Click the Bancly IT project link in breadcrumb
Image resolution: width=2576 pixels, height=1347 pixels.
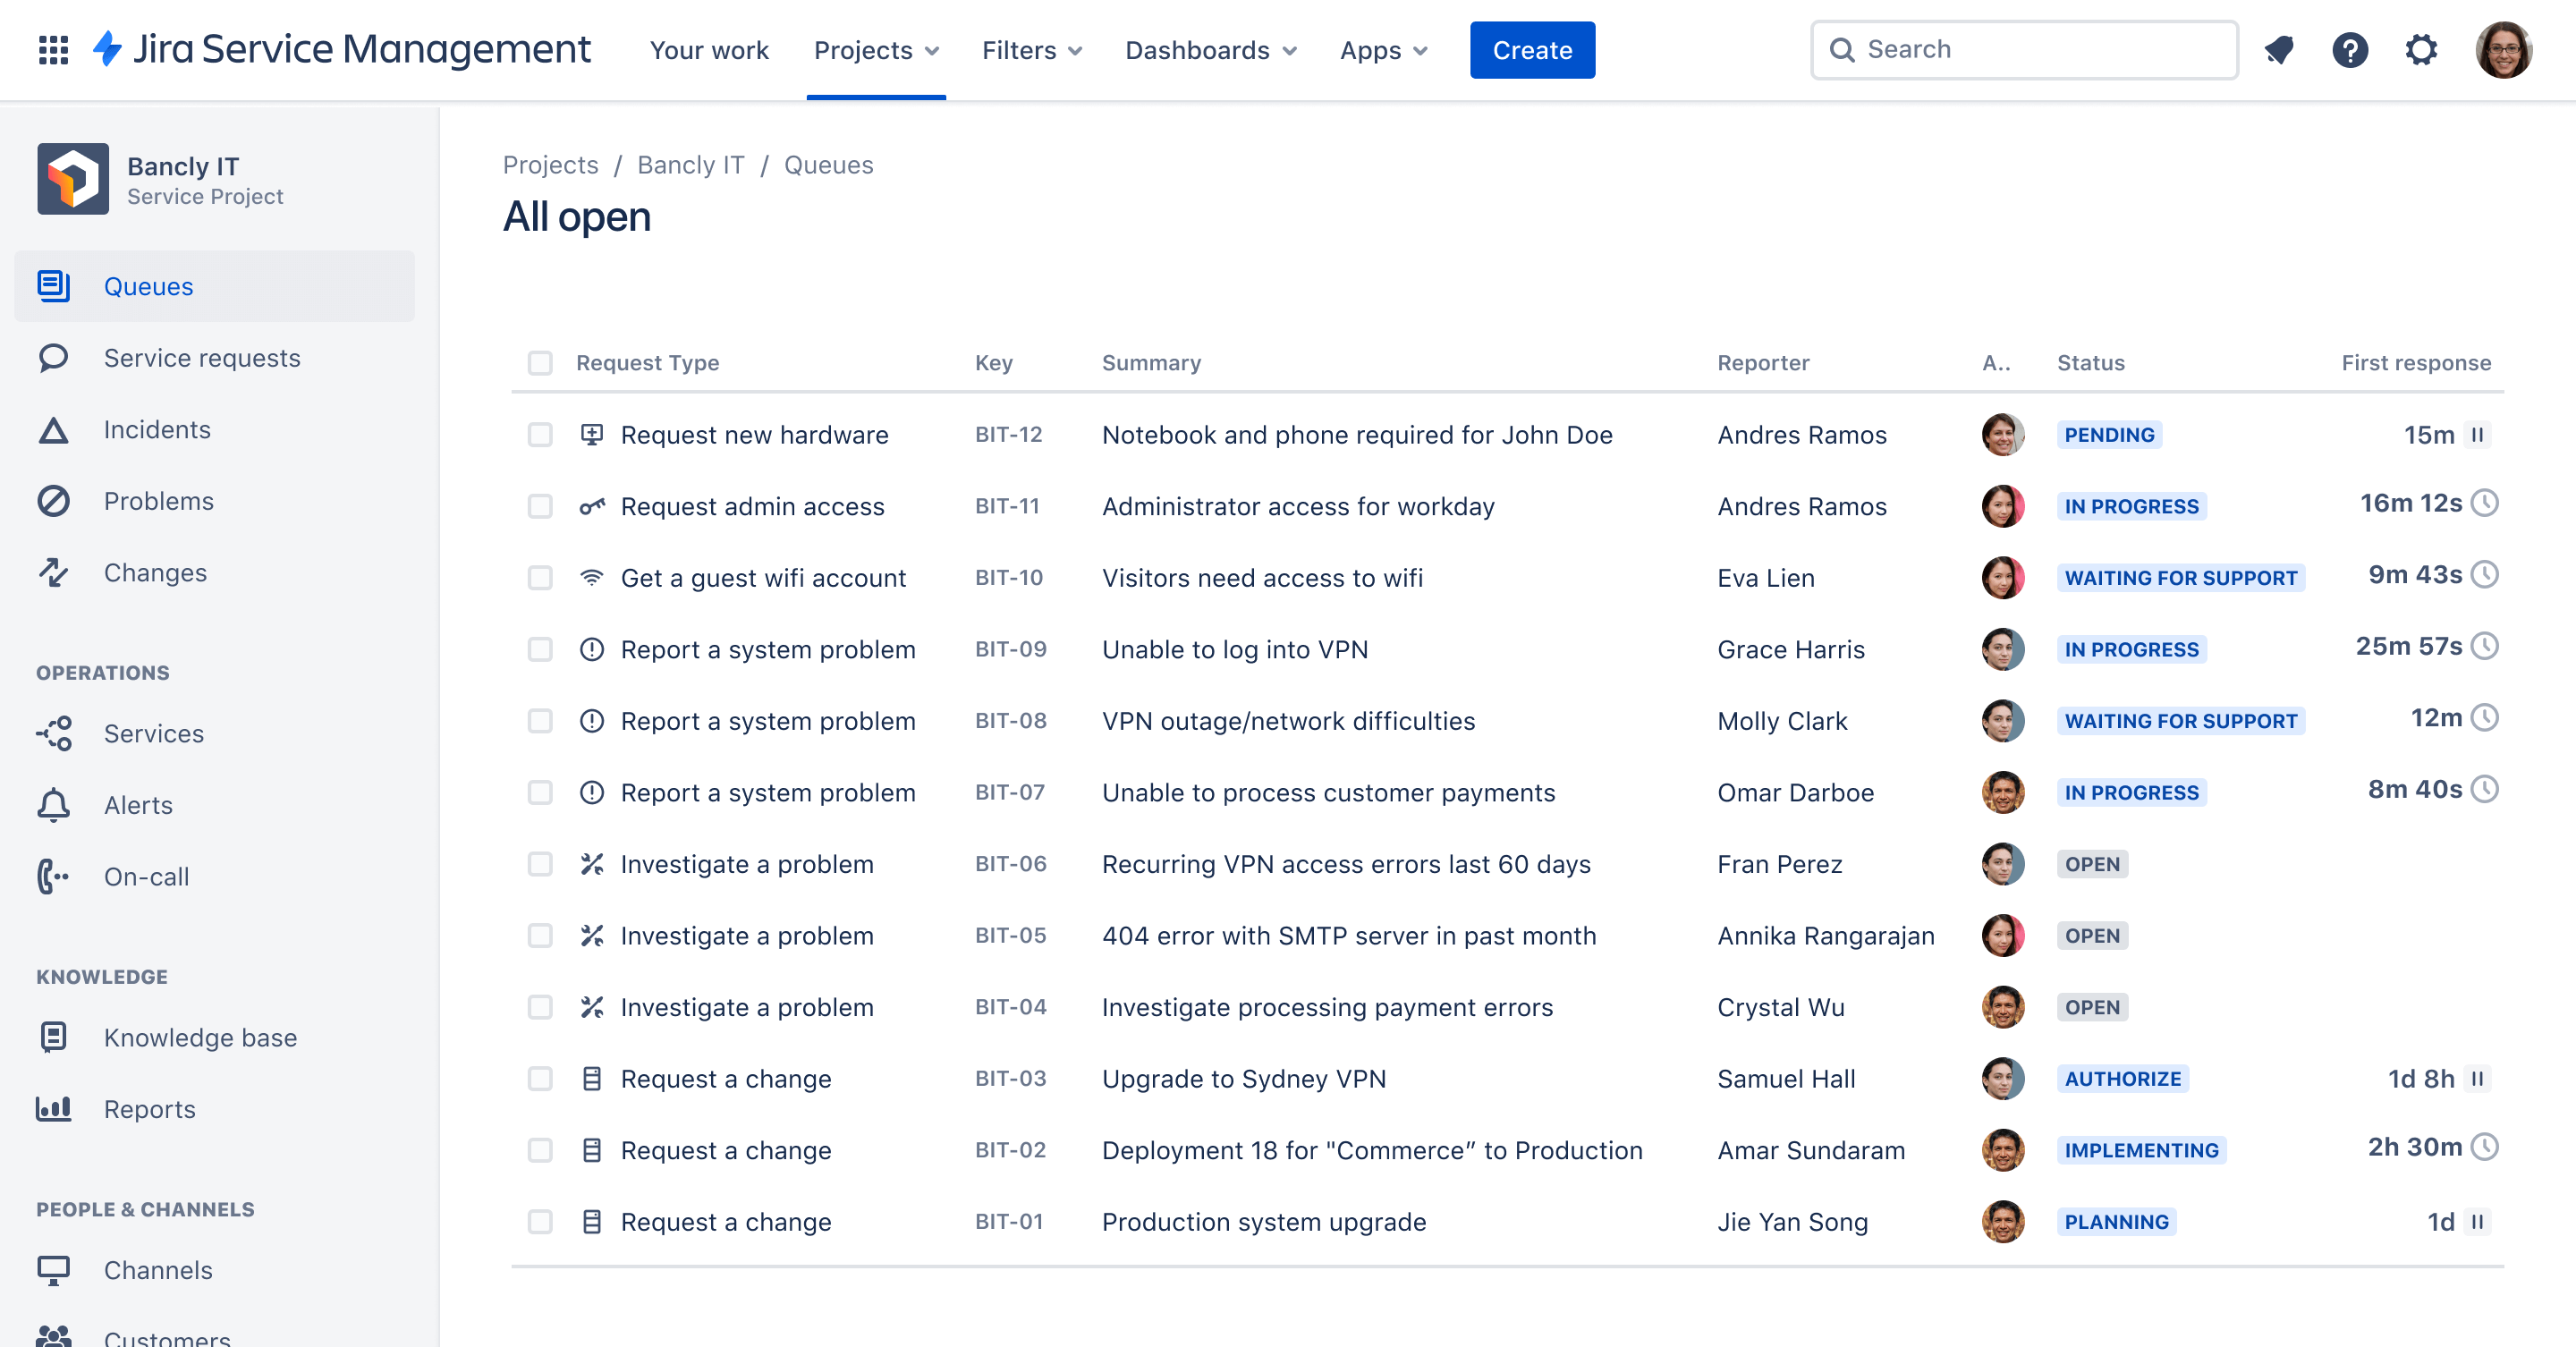pos(690,164)
